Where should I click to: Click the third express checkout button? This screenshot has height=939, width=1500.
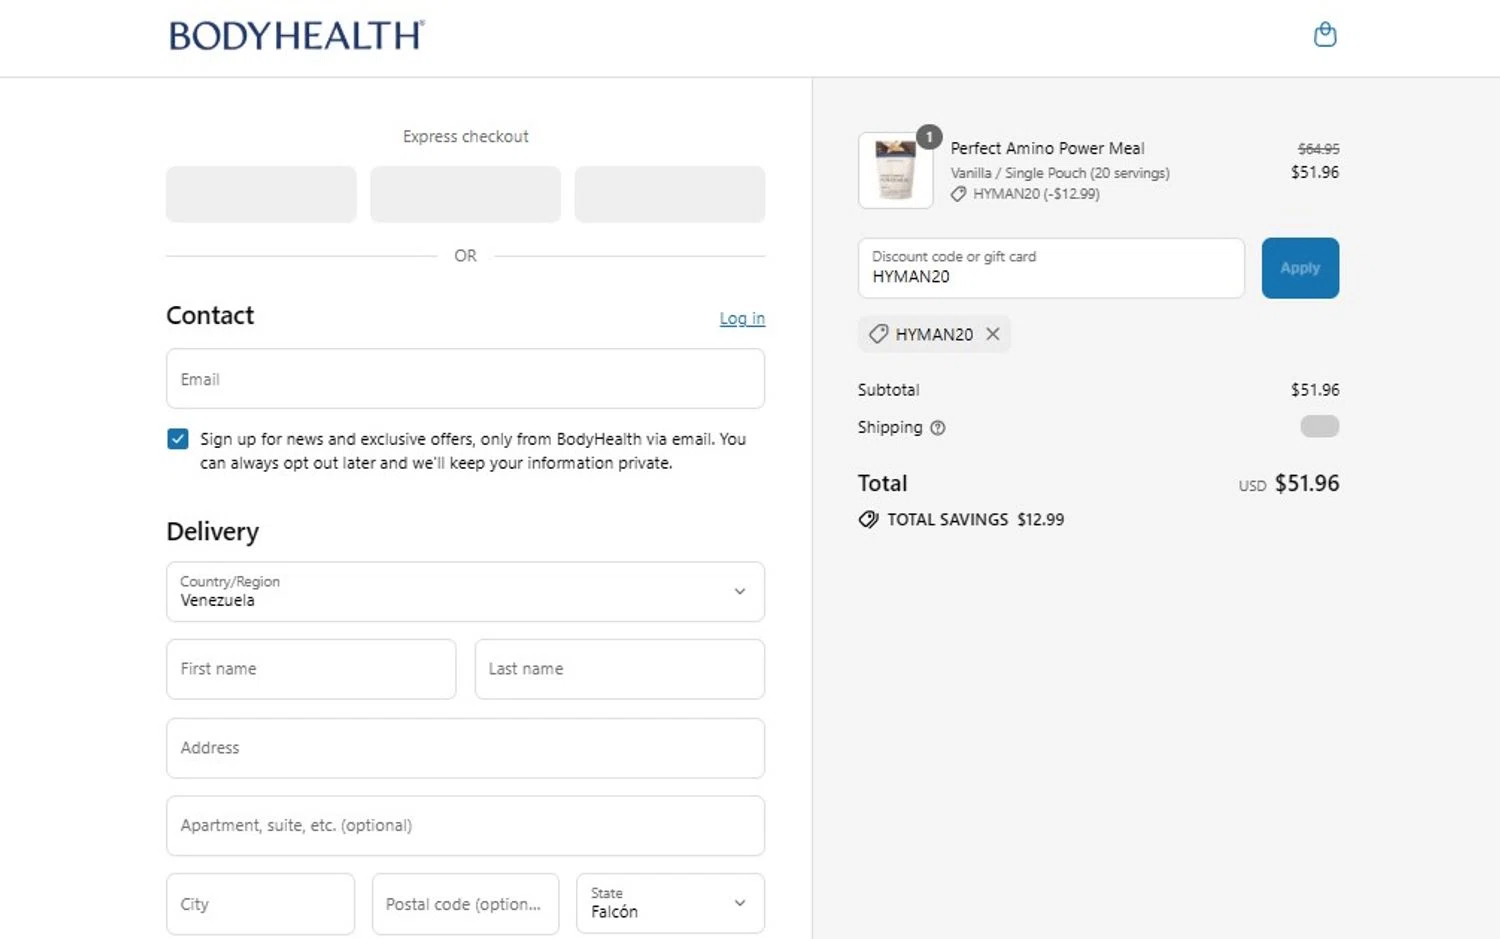coord(670,194)
